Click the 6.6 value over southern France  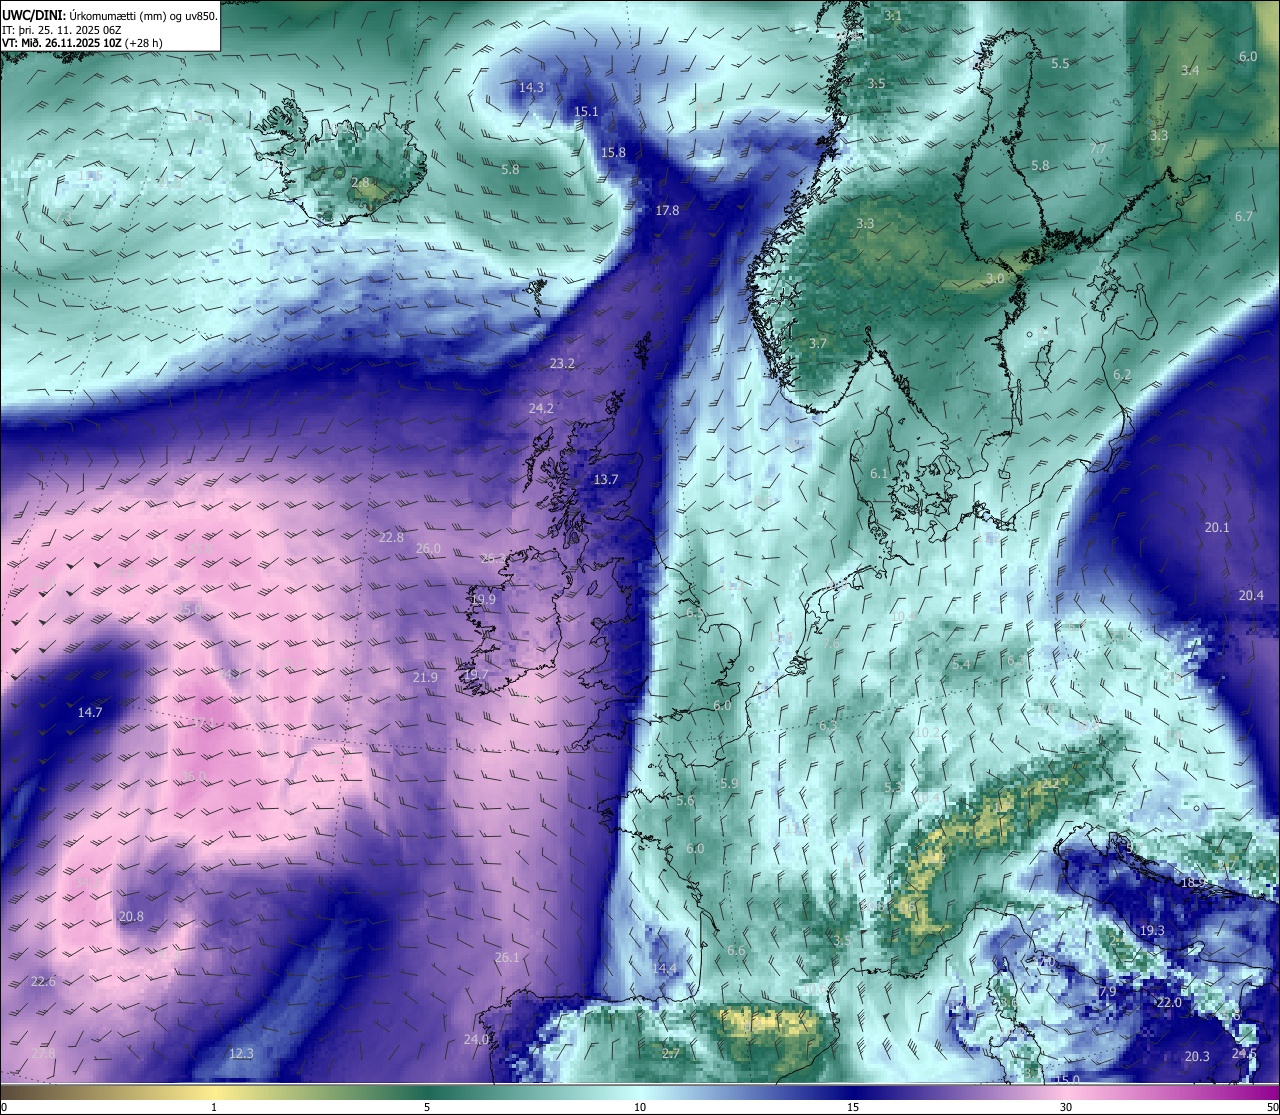click(x=736, y=950)
